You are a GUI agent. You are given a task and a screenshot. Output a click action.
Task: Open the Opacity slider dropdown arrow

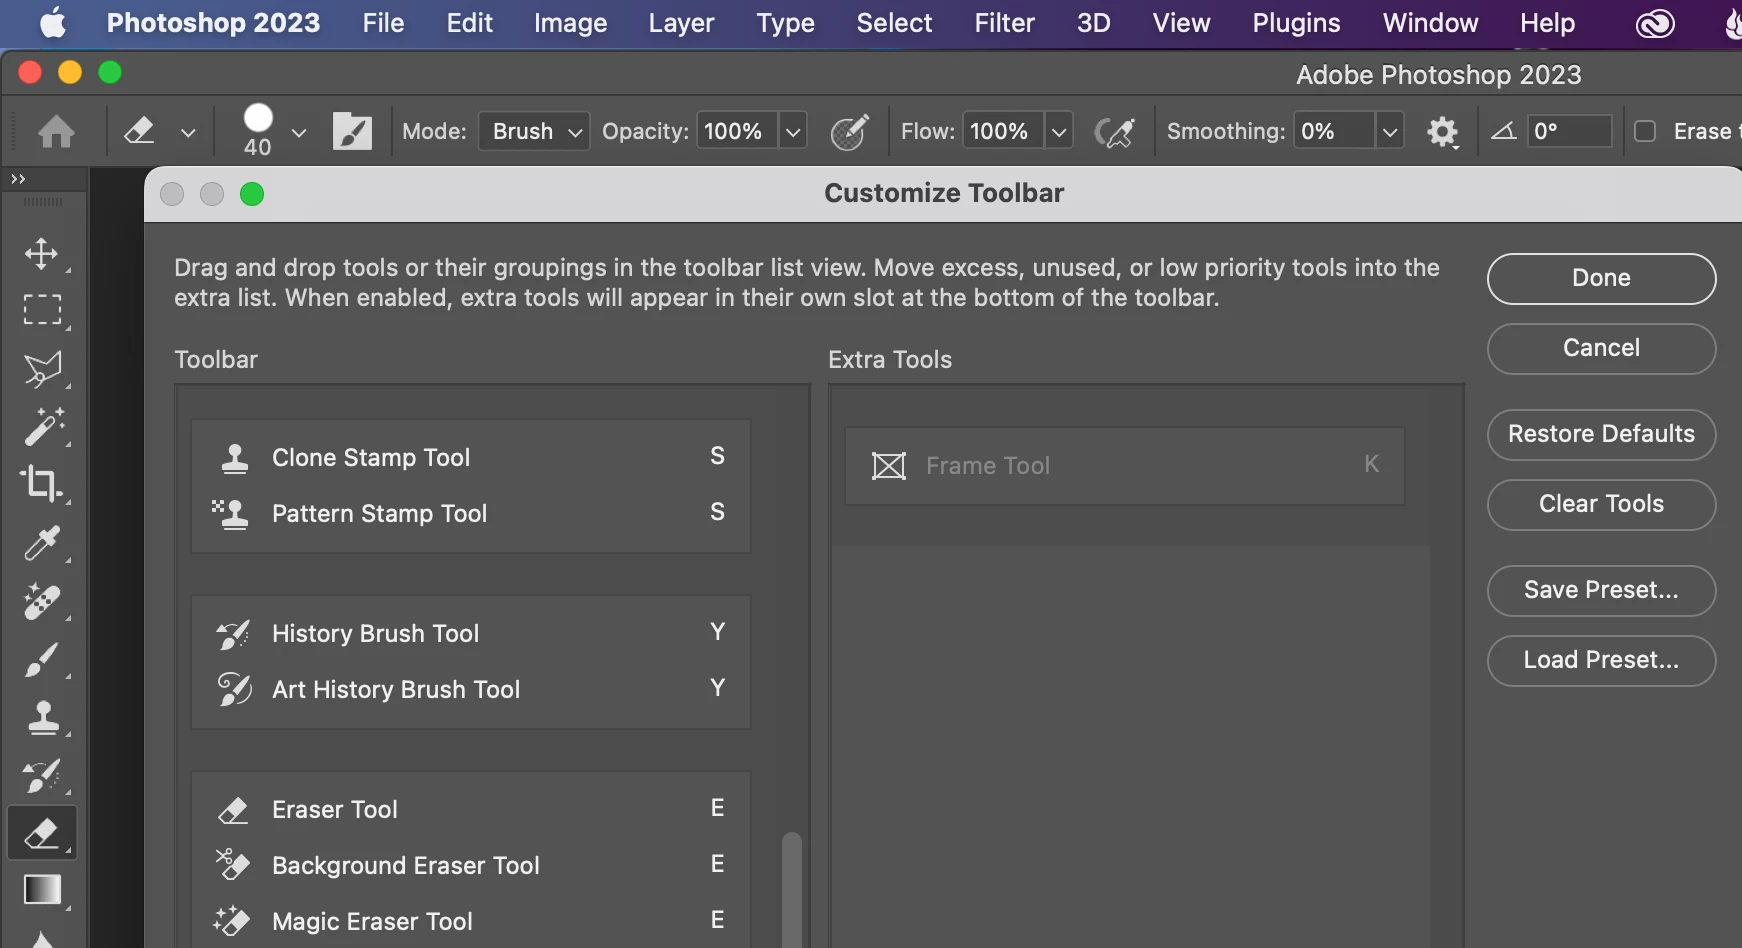tap(792, 131)
